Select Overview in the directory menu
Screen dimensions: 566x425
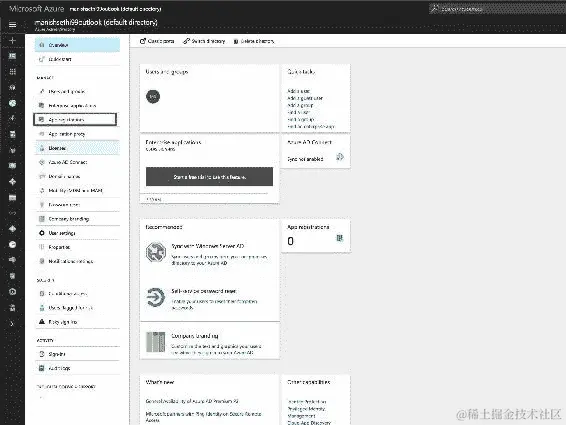[77, 45]
